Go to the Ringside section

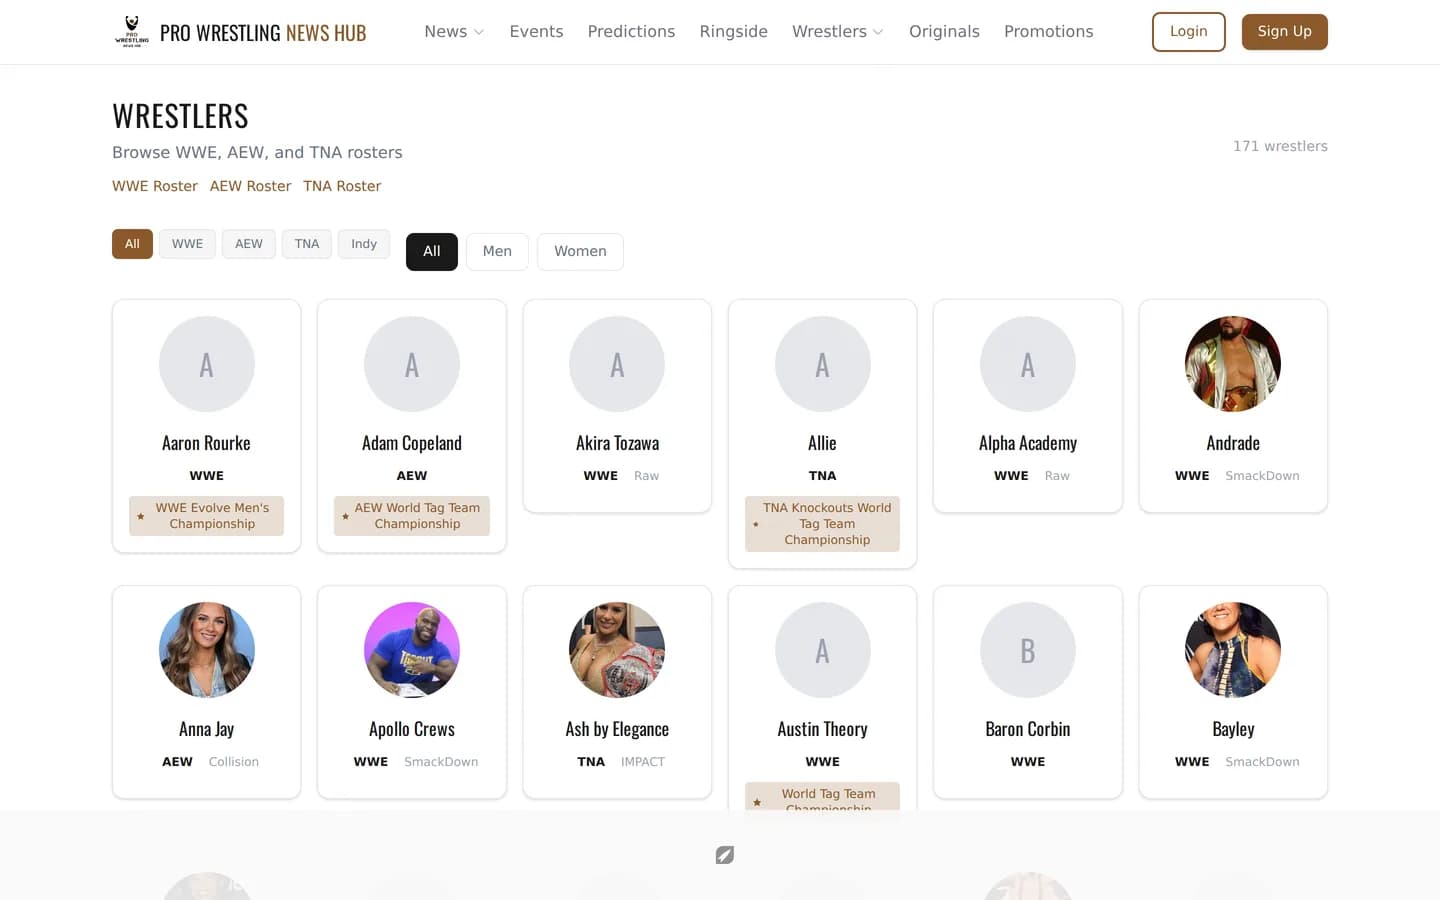tap(734, 32)
